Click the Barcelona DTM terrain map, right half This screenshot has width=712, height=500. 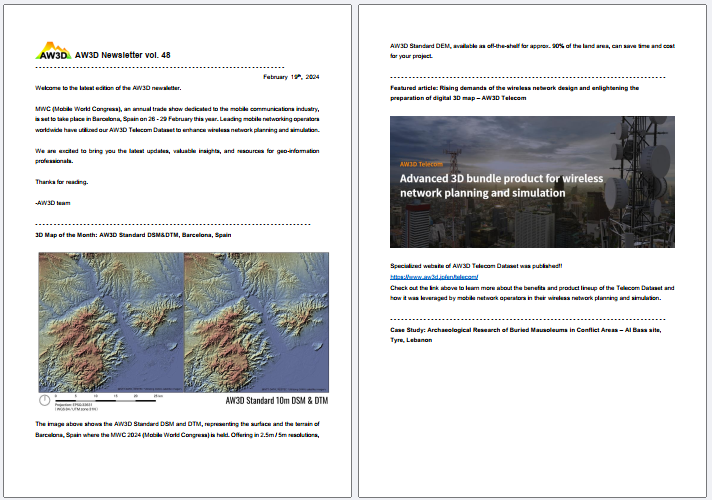(257, 322)
